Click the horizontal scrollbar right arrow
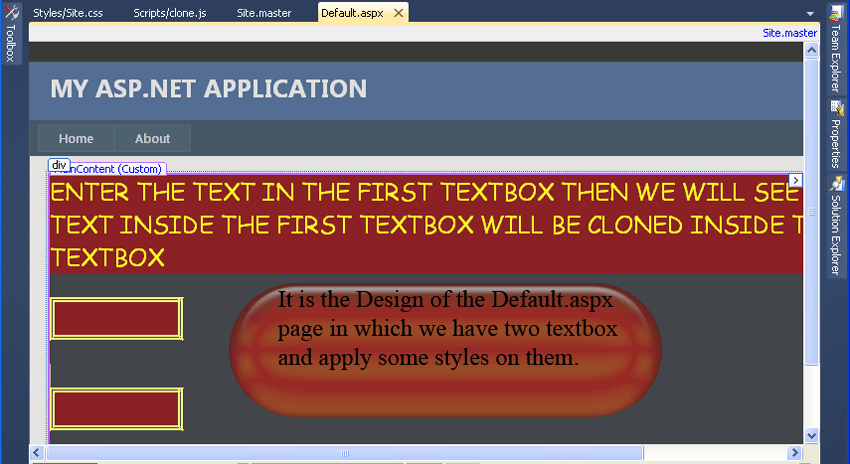Image resolution: width=850 pixels, height=464 pixels. click(794, 453)
